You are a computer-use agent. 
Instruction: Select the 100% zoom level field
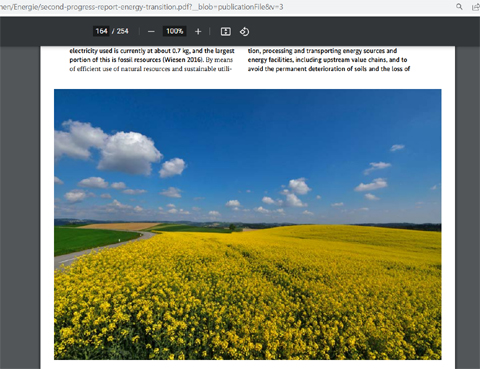tap(175, 31)
